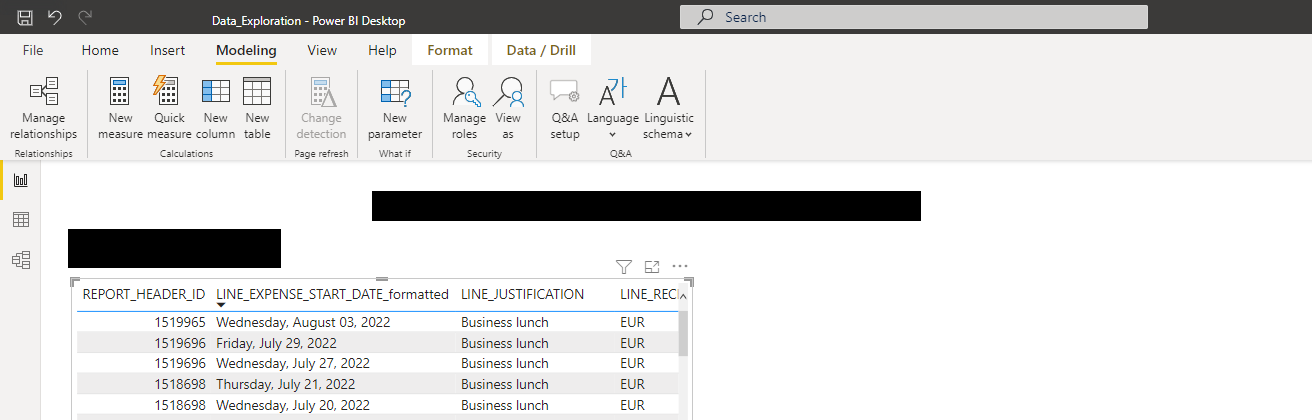Open Manage roles dialog
This screenshot has height=420, width=1312.
464,108
